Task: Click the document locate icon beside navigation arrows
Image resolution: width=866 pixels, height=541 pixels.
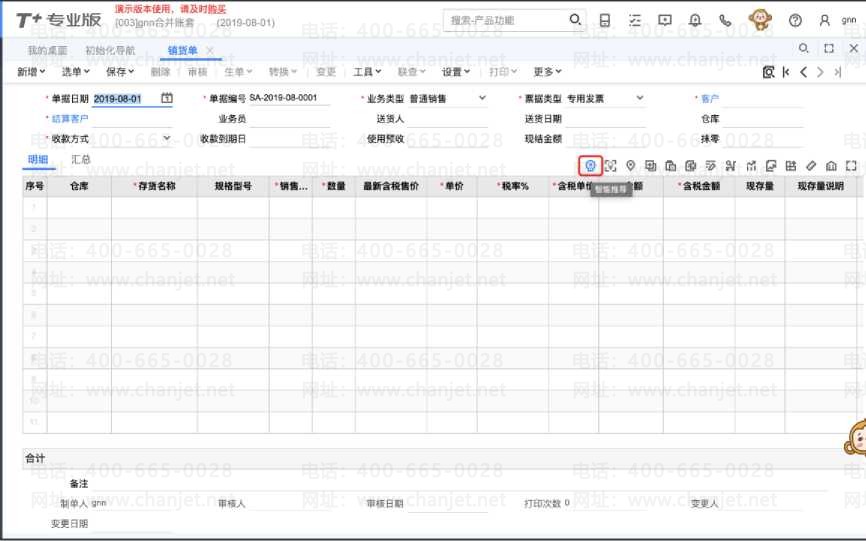Action: [768, 72]
